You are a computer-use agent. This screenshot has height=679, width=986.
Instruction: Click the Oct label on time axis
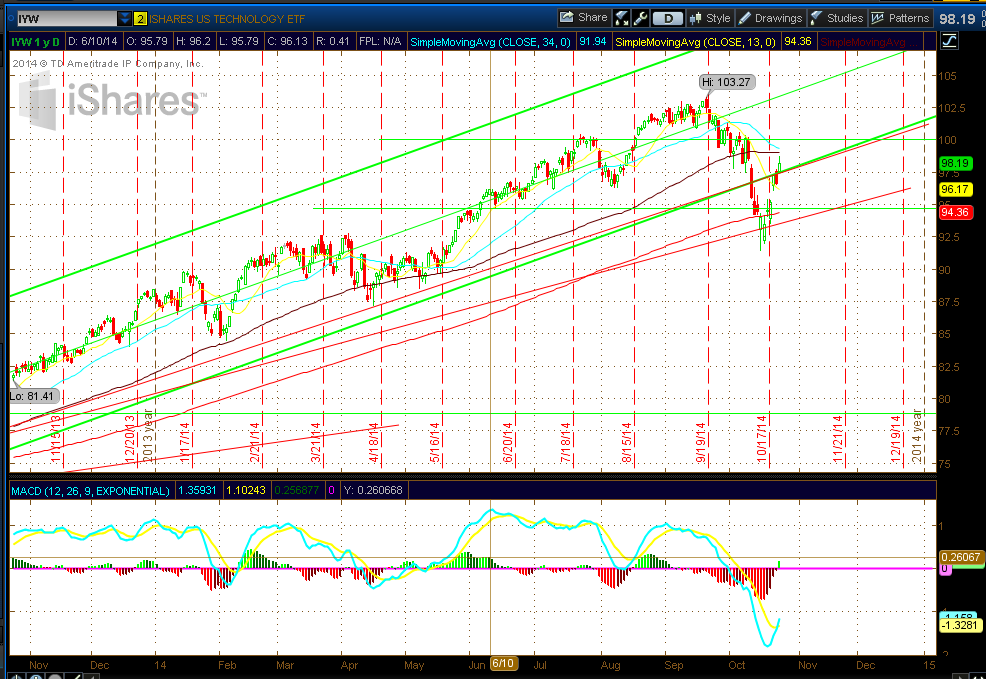coord(736,665)
